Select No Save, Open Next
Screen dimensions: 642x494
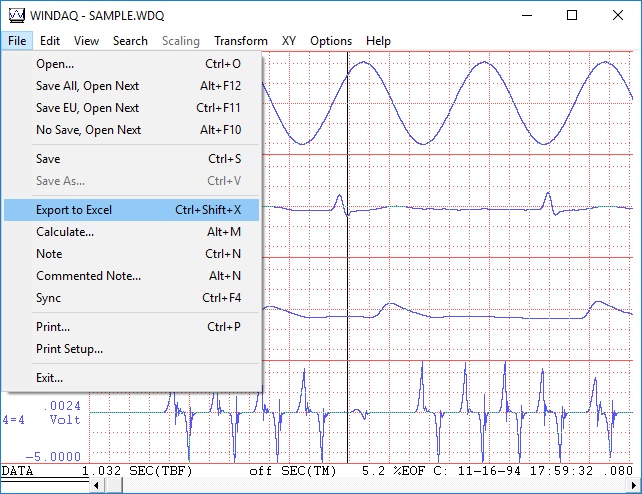(x=131, y=130)
